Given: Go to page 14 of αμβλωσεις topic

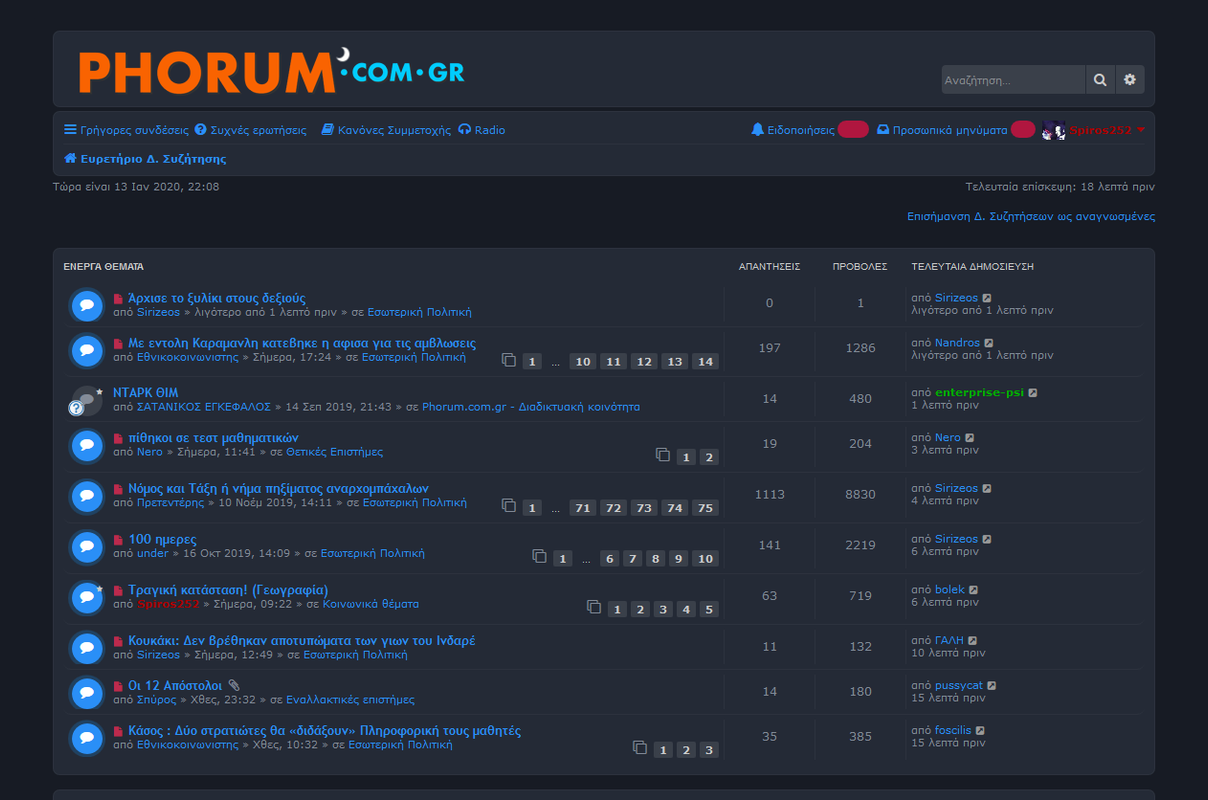Looking at the screenshot, I should tap(706, 362).
